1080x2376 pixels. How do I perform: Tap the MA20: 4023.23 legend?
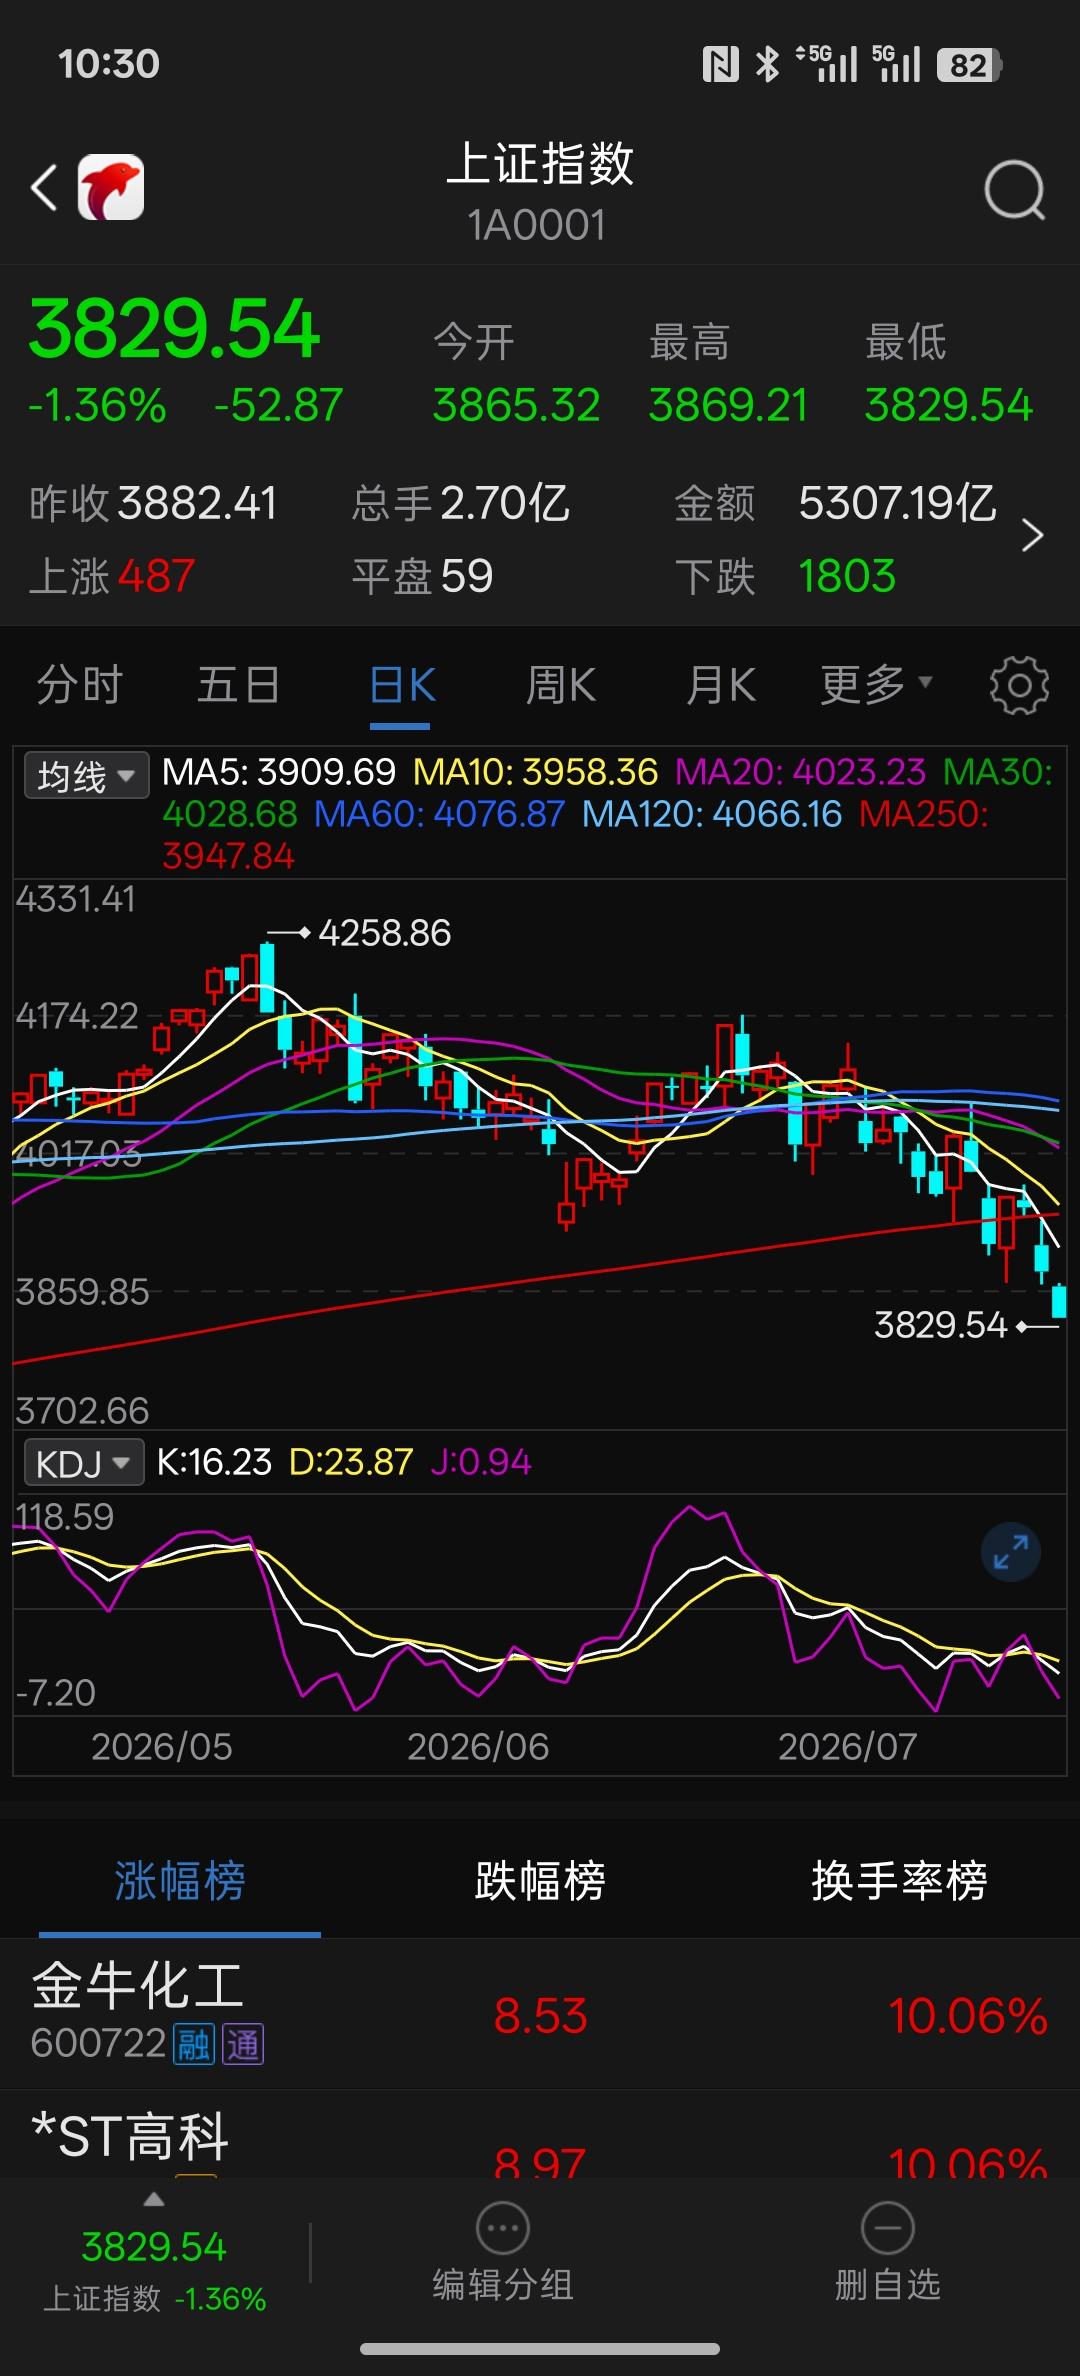coord(801,772)
